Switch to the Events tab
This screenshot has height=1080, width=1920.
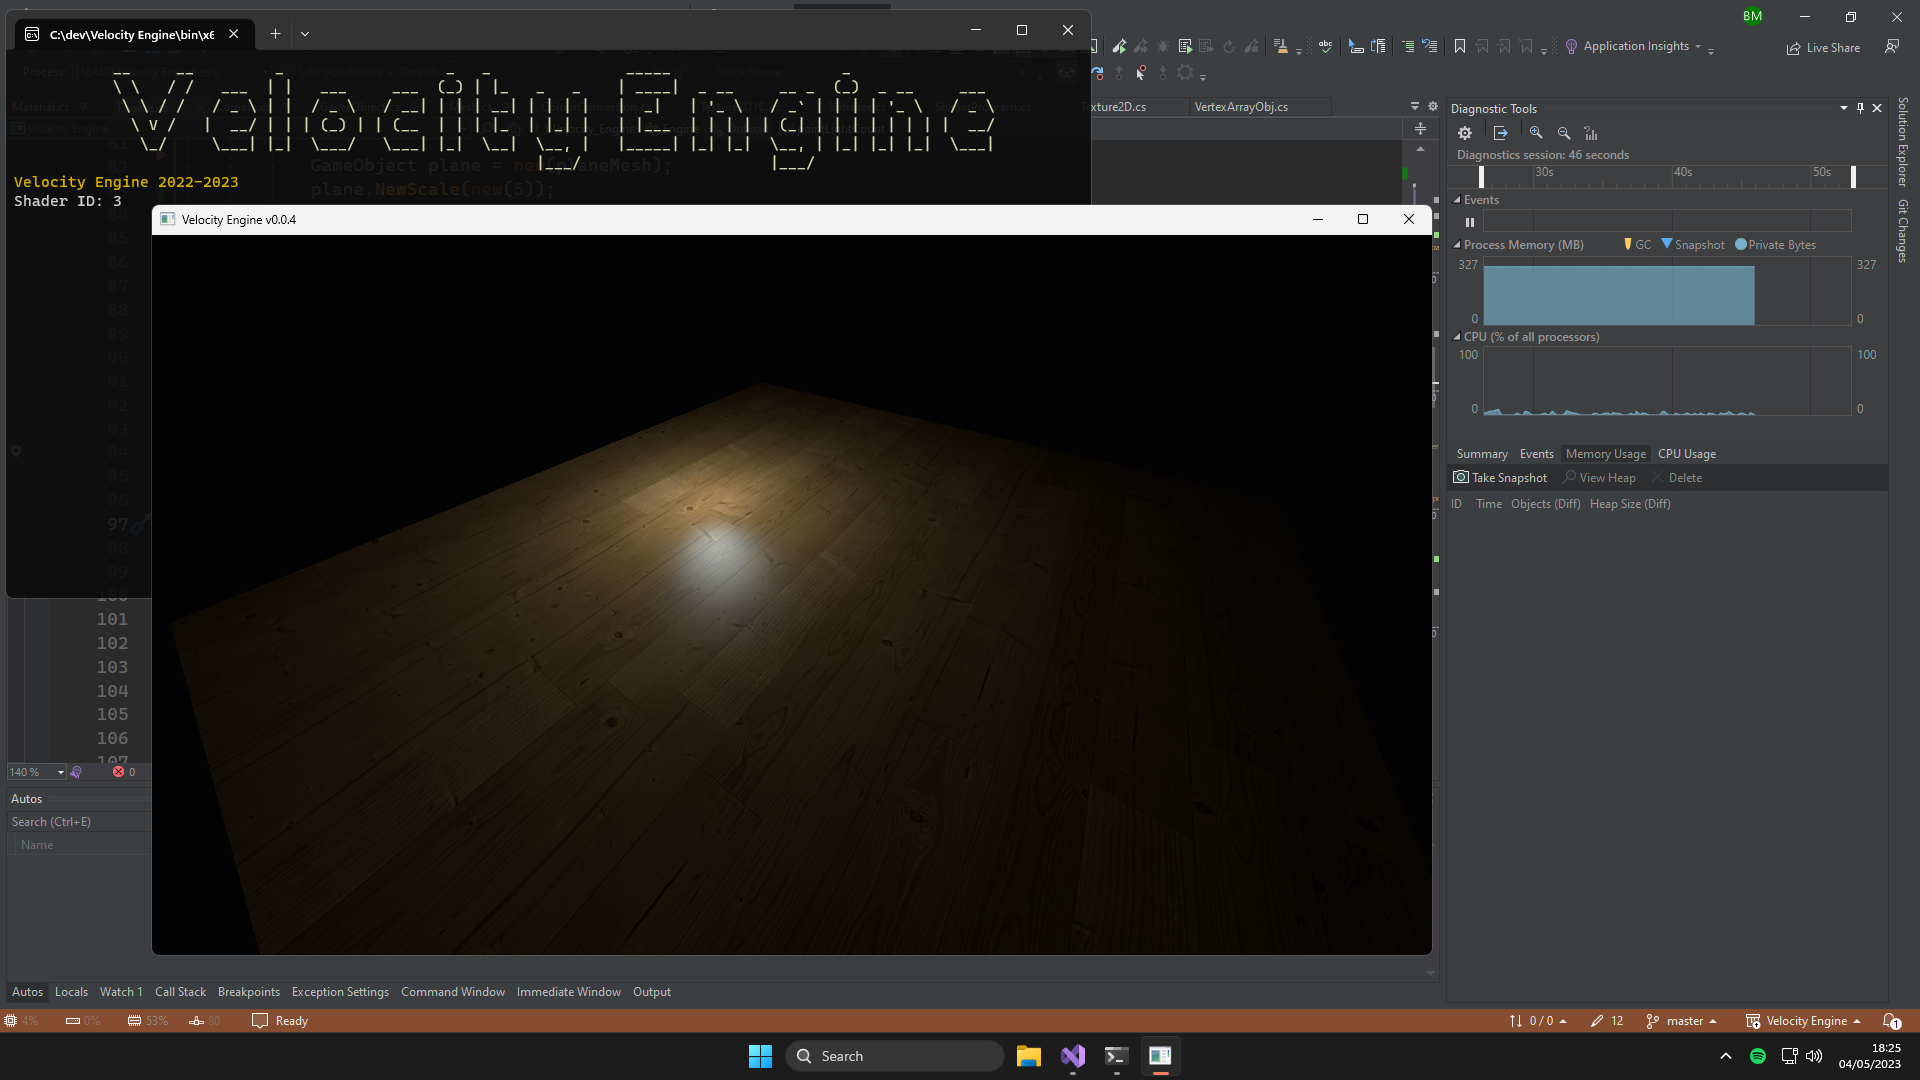[x=1537, y=454]
